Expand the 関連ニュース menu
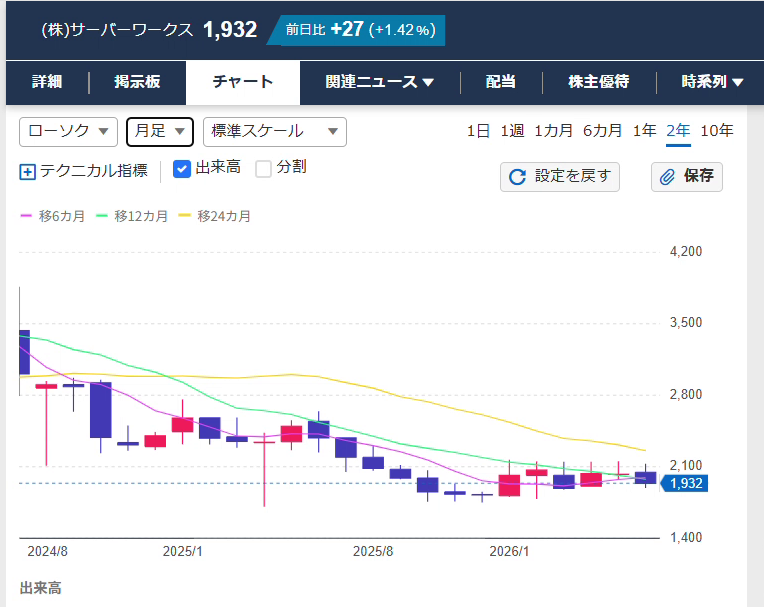 (x=380, y=82)
